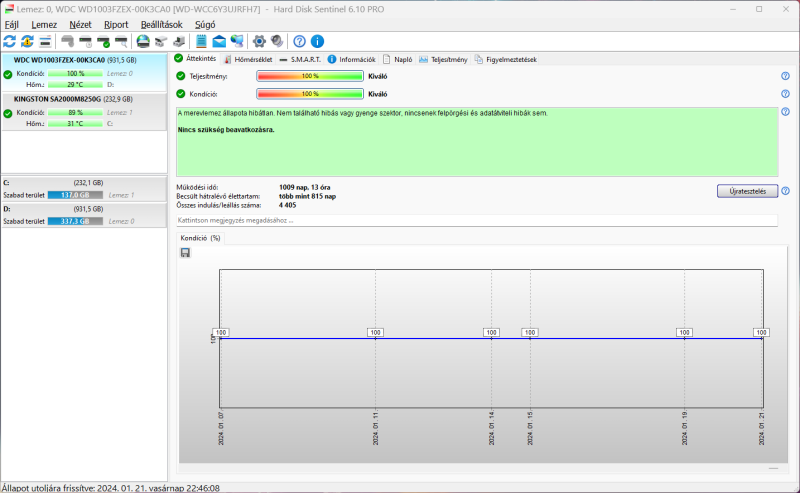Click the comment field 'Kattintson megjegyzés megadásához'
This screenshot has height=493, width=800.
click(x=477, y=220)
